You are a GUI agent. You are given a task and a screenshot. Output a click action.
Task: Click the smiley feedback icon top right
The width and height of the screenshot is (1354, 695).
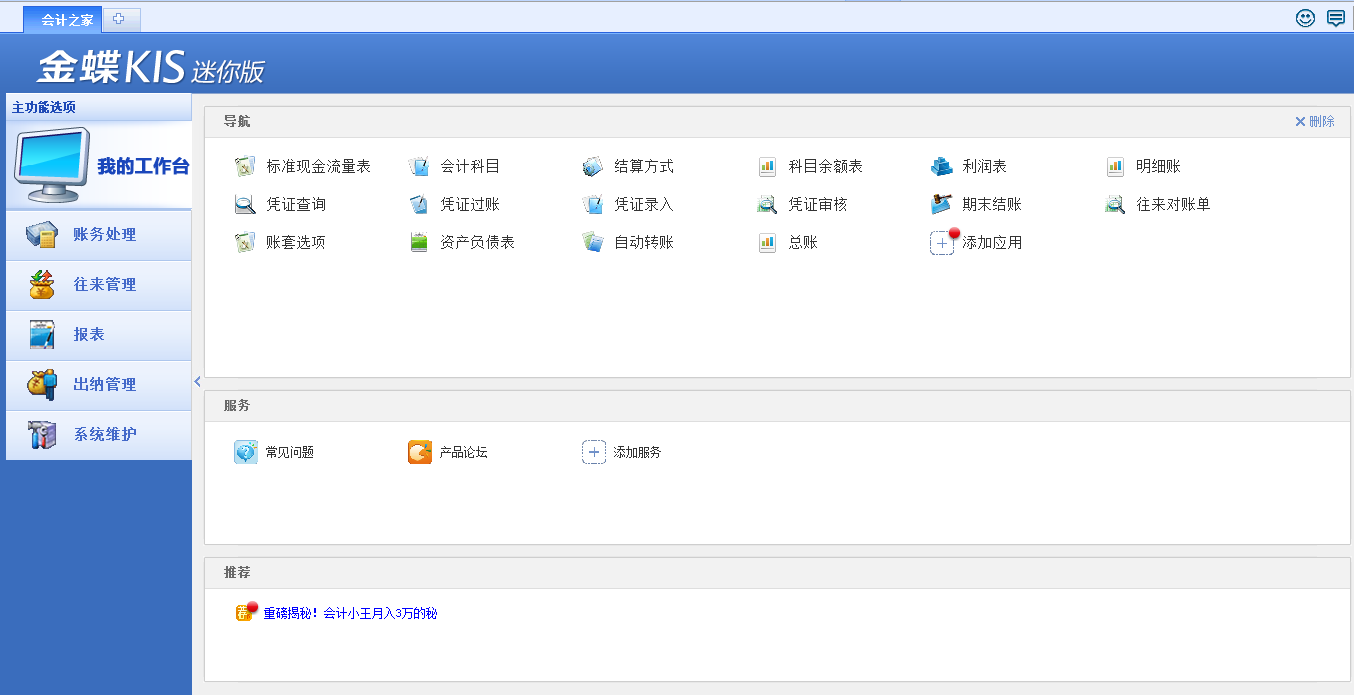click(x=1305, y=18)
